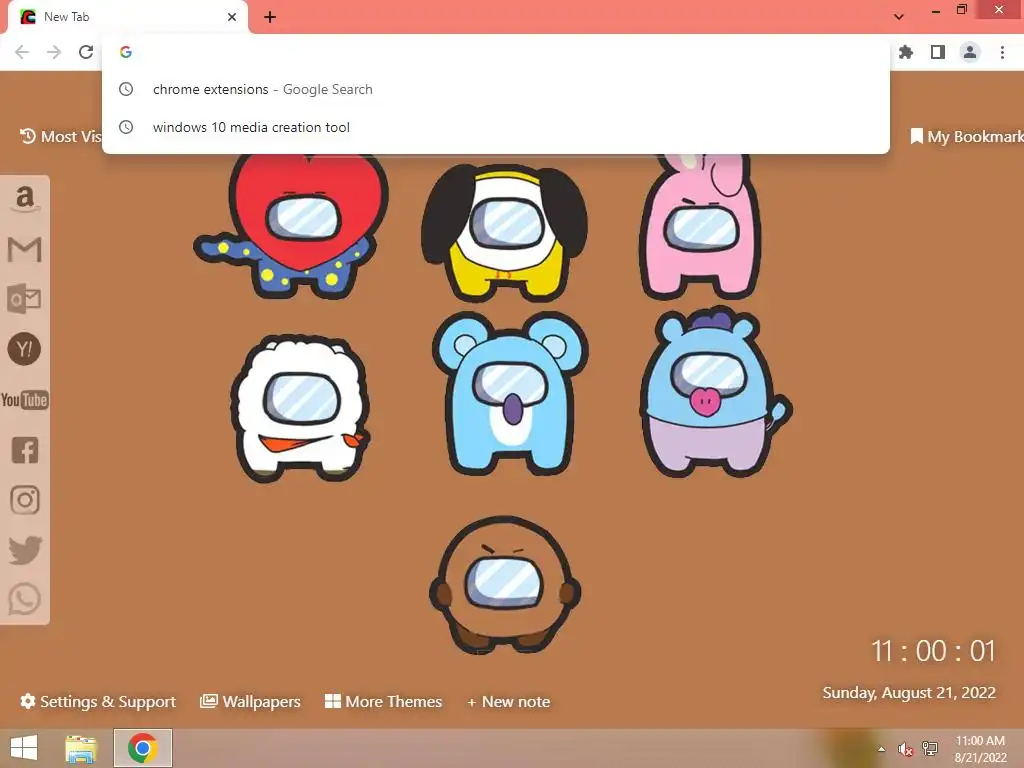This screenshot has height=768, width=1024.
Task: Expand the tab search dropdown arrow
Action: point(899,17)
